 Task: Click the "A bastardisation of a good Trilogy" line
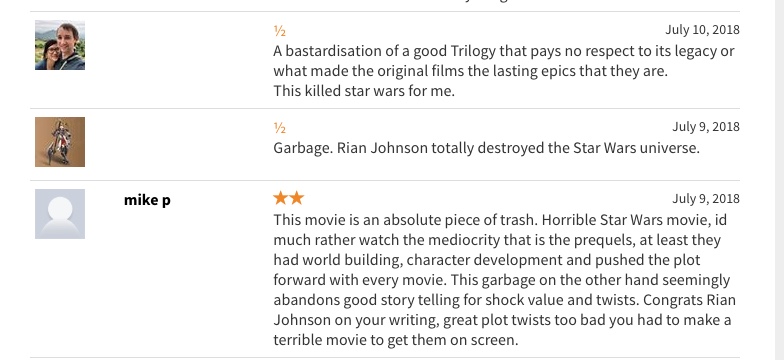tap(504, 51)
